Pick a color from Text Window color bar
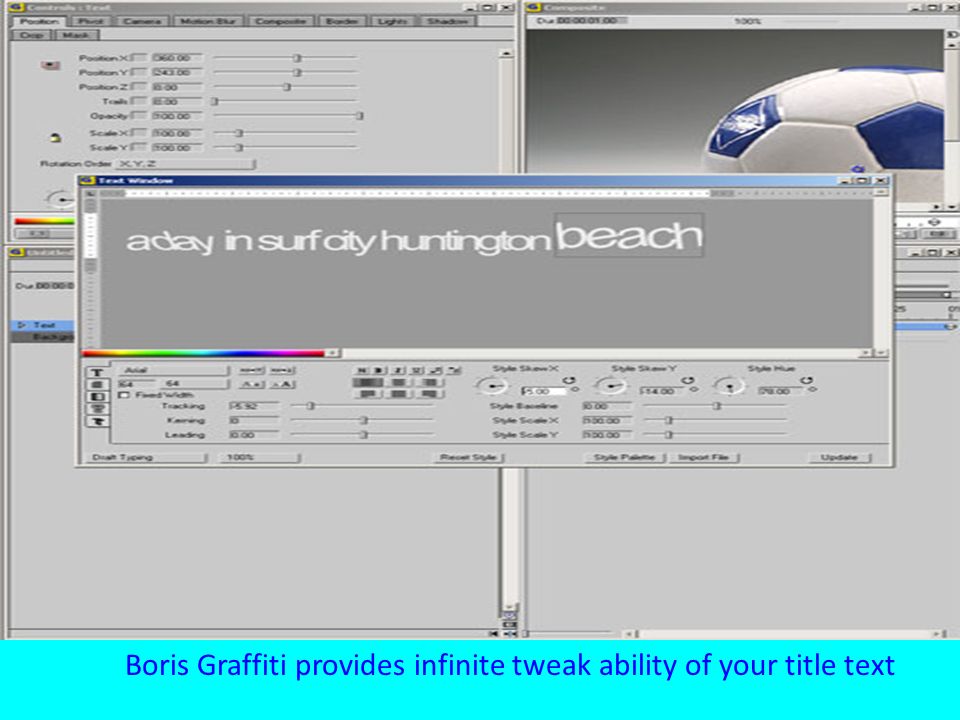This screenshot has width=960, height=720. click(203, 353)
